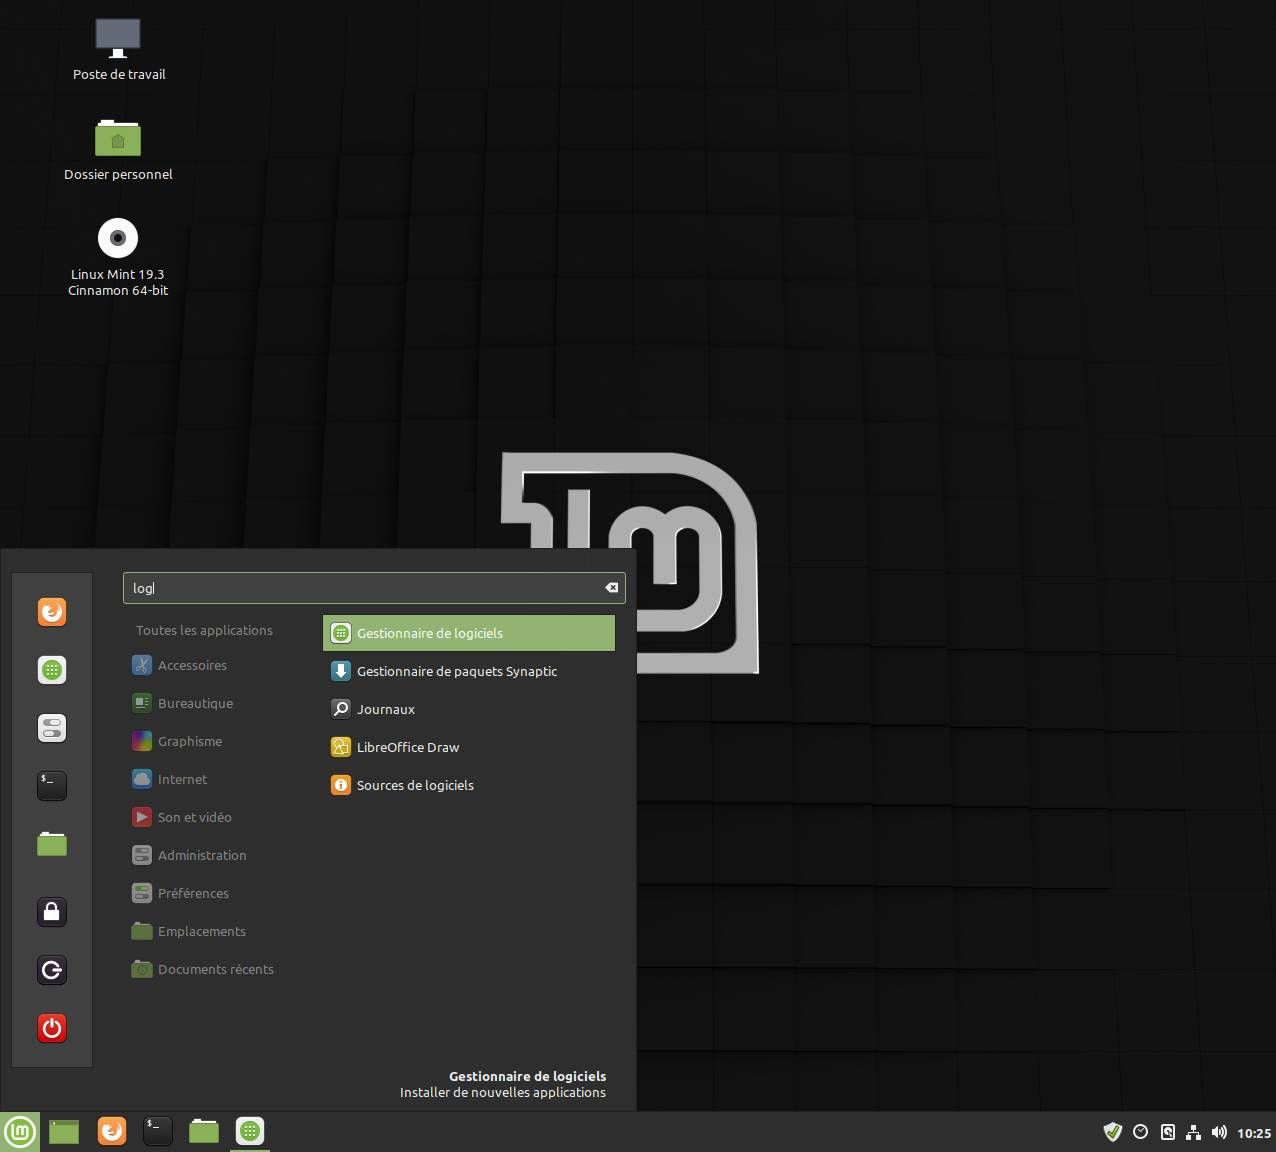Click the red power Quit icon
1276x1152 pixels.
(x=52, y=1027)
